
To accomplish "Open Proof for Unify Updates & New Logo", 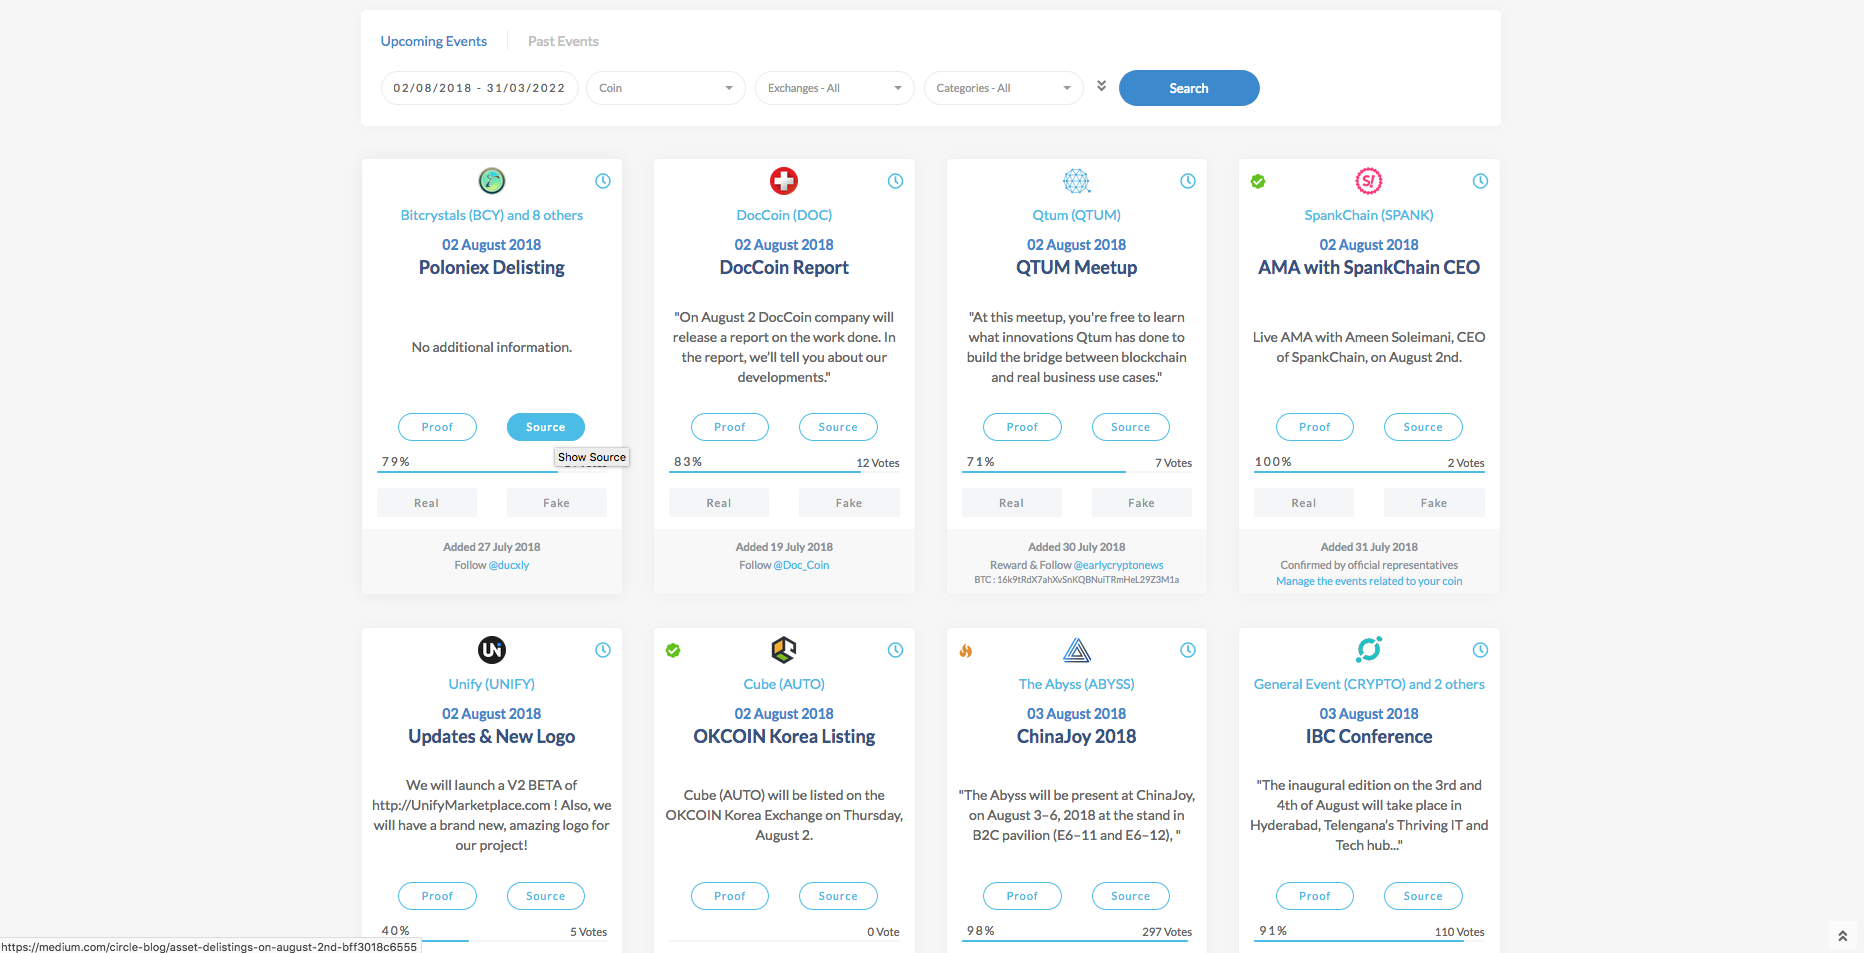I will click(x=437, y=896).
